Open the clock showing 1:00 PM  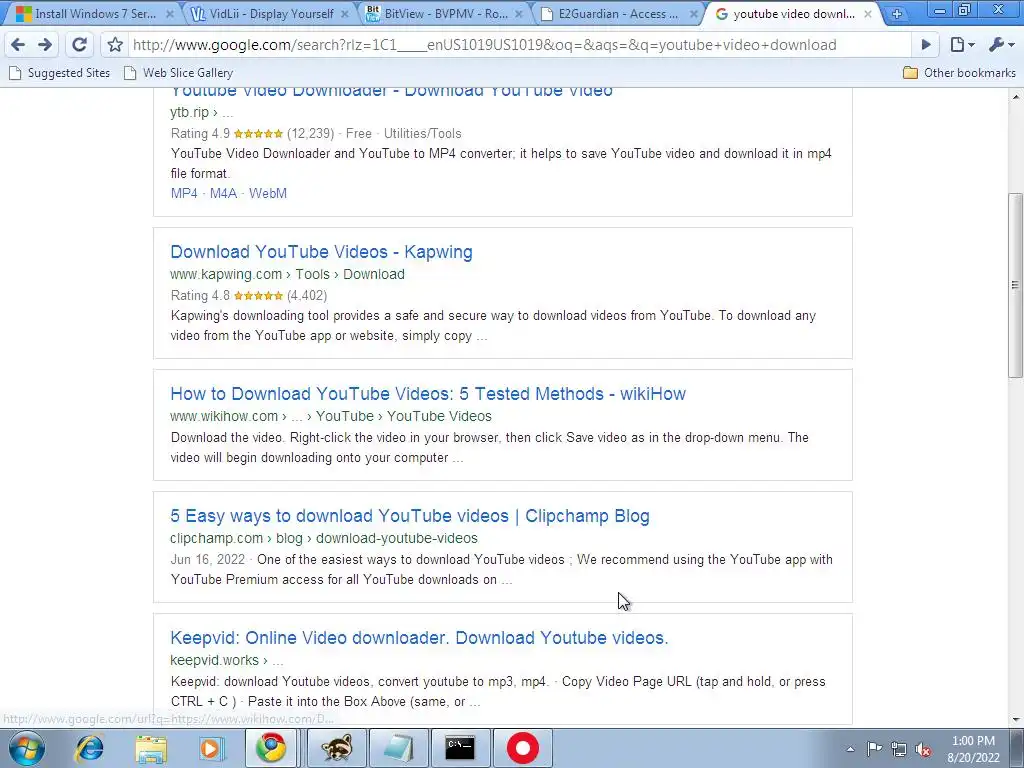tap(973, 749)
